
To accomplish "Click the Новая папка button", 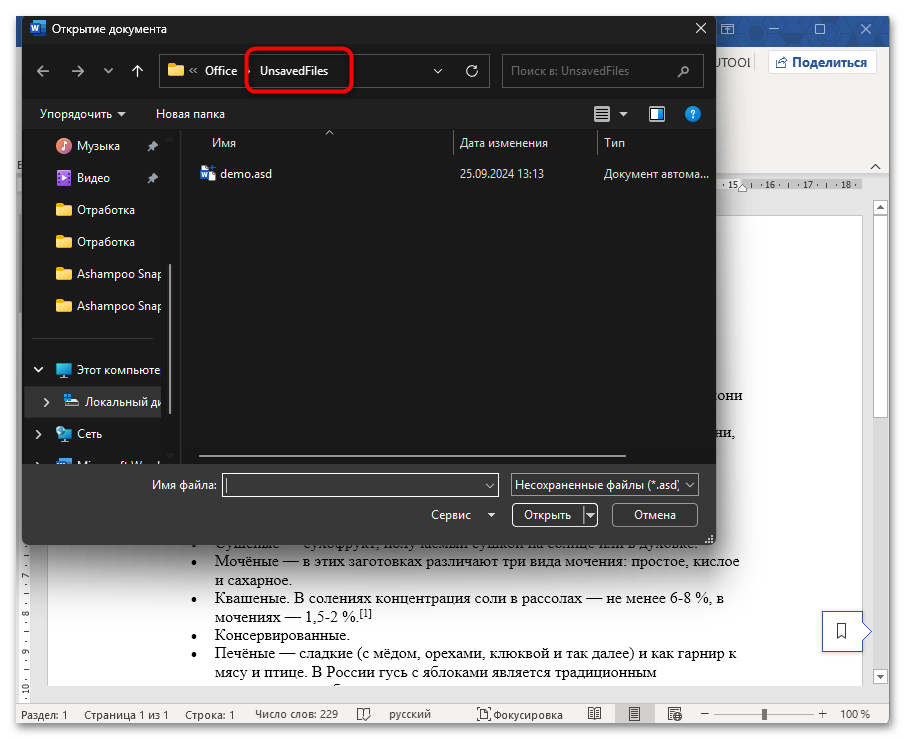I will pos(190,114).
